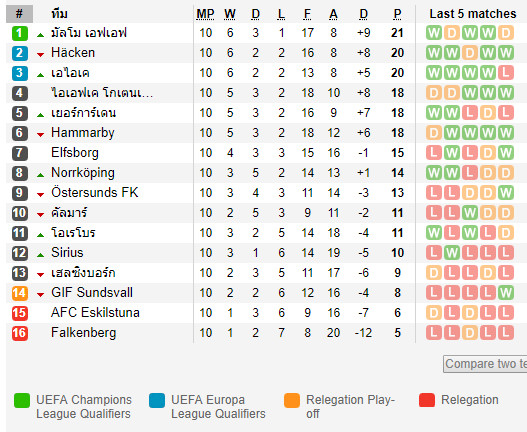Image resolution: width=527 pixels, height=432 pixels.
Task: Click the red down arrow beside Hammarby
Action: tap(41, 134)
